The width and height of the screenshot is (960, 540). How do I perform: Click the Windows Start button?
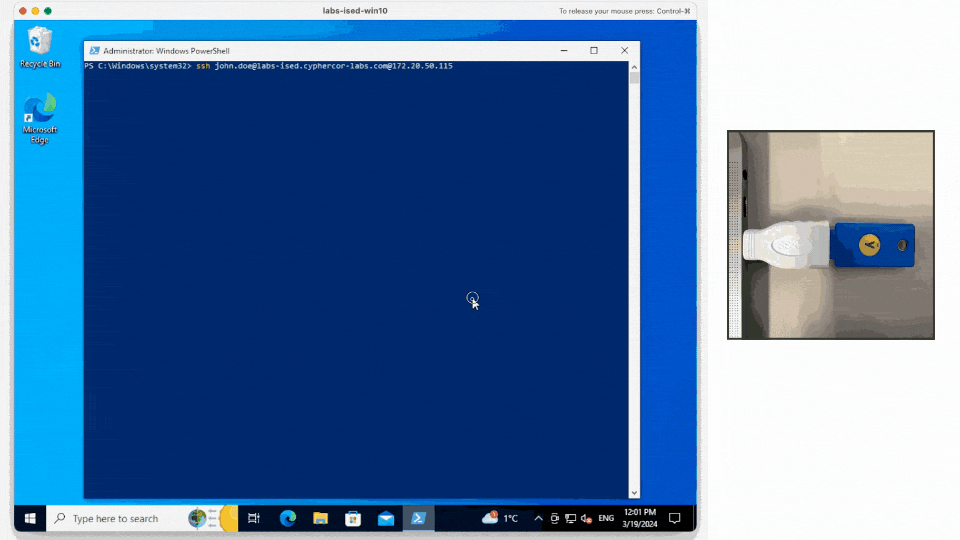(30, 518)
